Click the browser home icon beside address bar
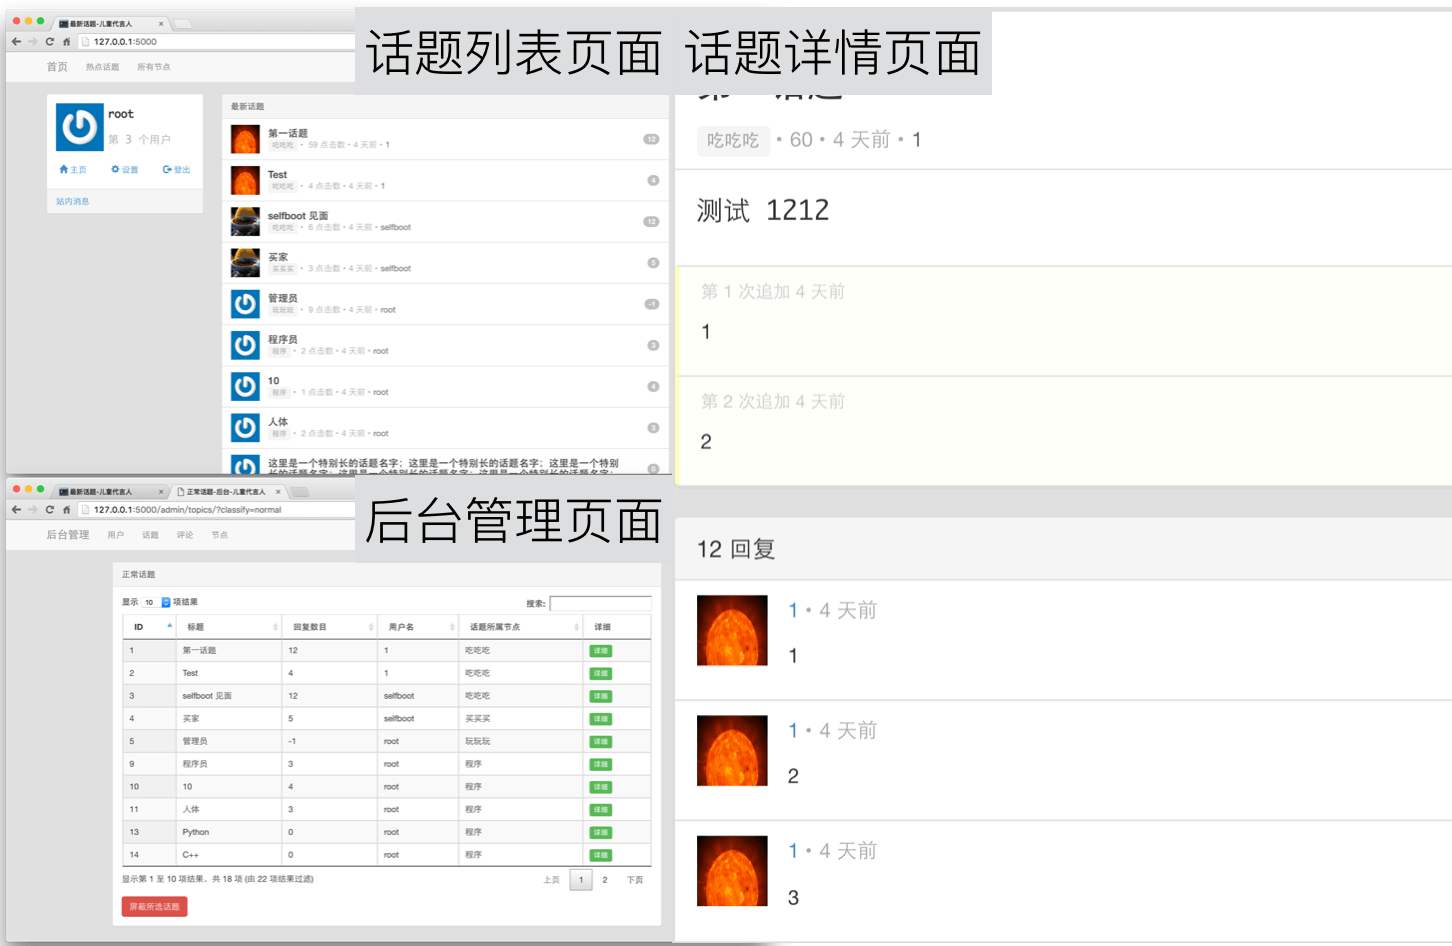1452x946 pixels. click(x=66, y=42)
